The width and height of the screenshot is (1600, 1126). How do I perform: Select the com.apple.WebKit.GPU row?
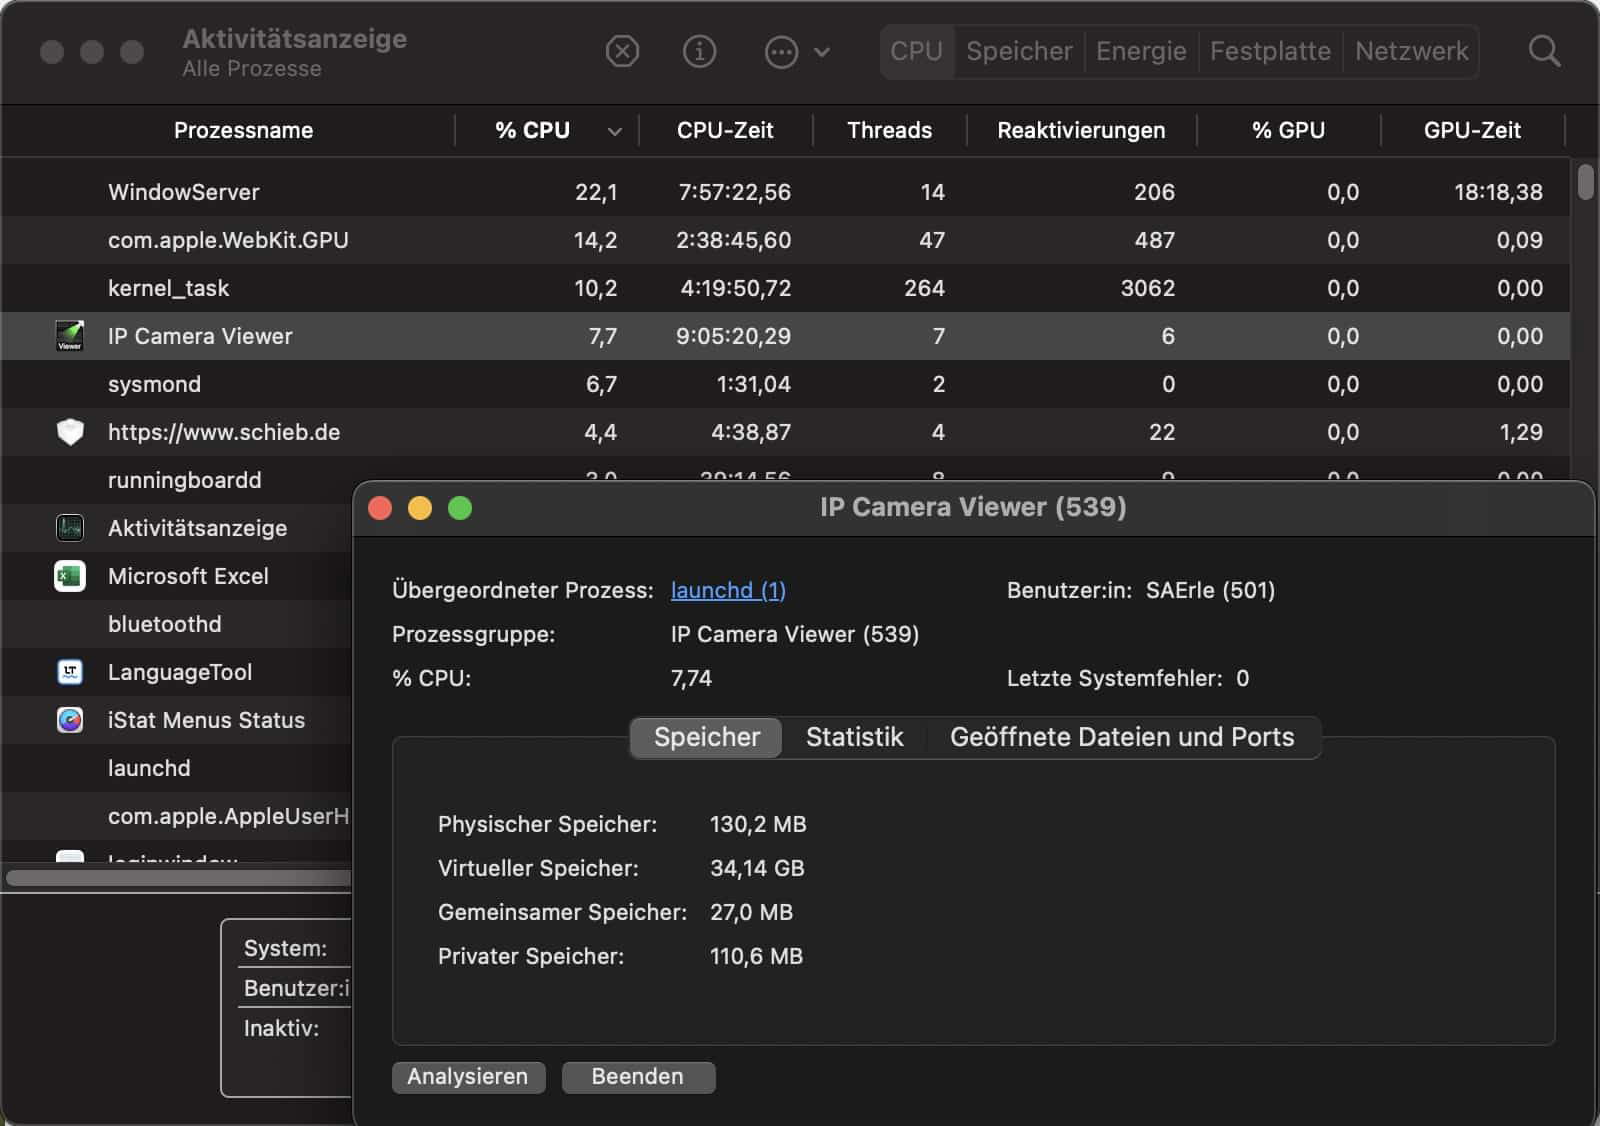(x=785, y=240)
